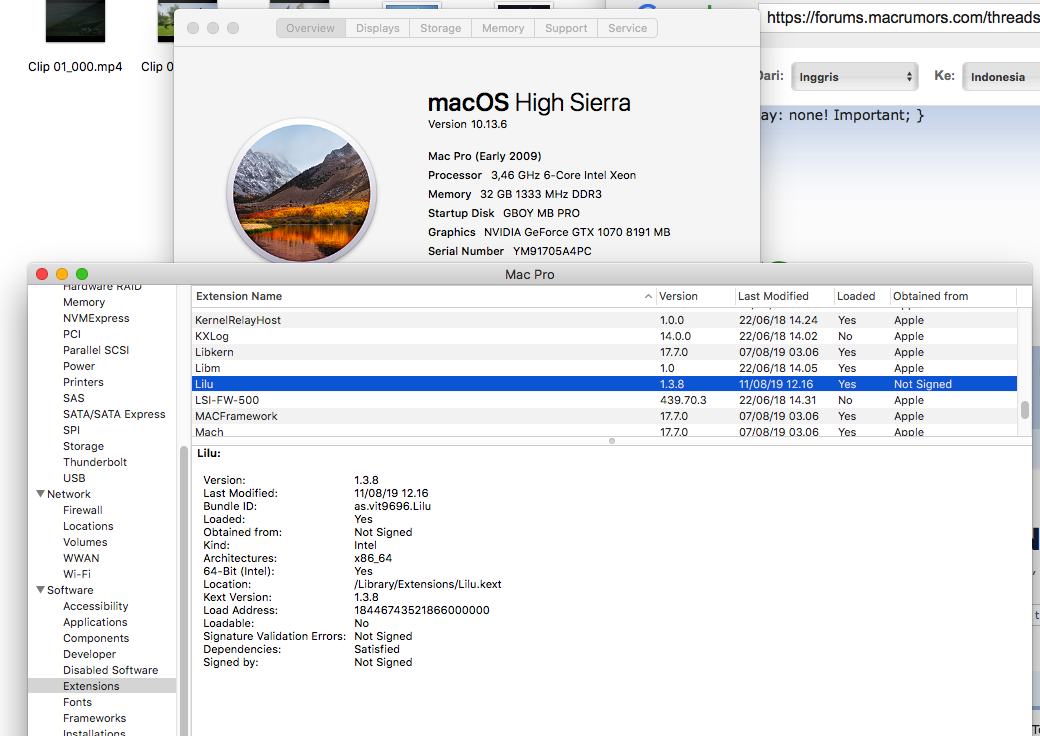The width and height of the screenshot is (1040, 736).
Task: Select the LSI-FW-500 extension row
Action: click(x=604, y=400)
